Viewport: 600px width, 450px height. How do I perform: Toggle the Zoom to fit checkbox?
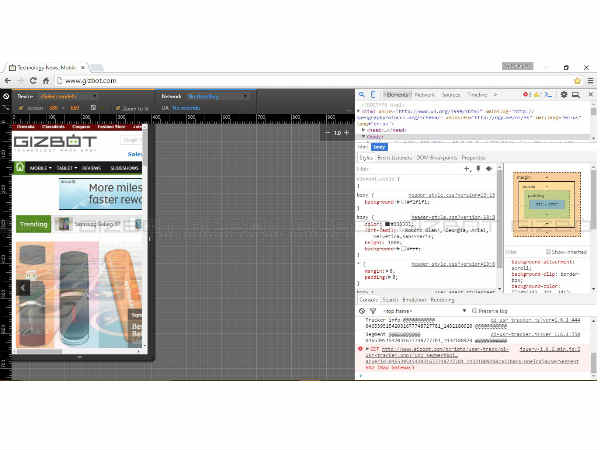pyautogui.click(x=117, y=108)
